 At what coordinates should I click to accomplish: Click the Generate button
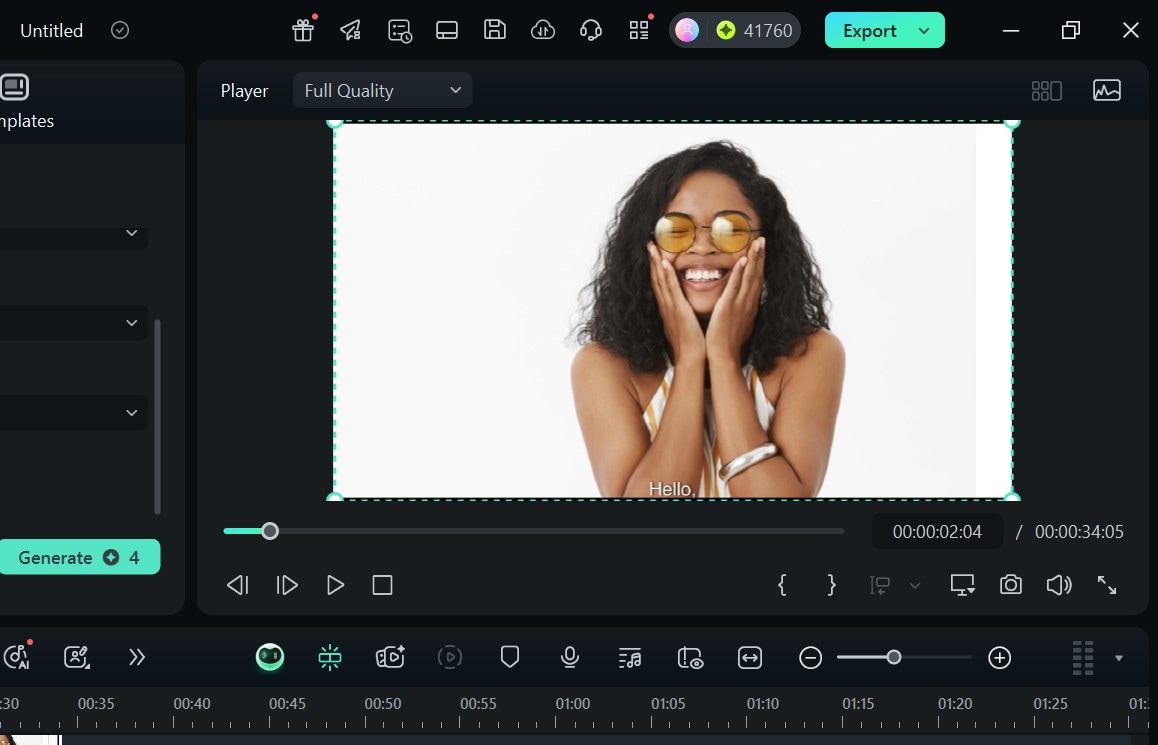tap(79, 557)
